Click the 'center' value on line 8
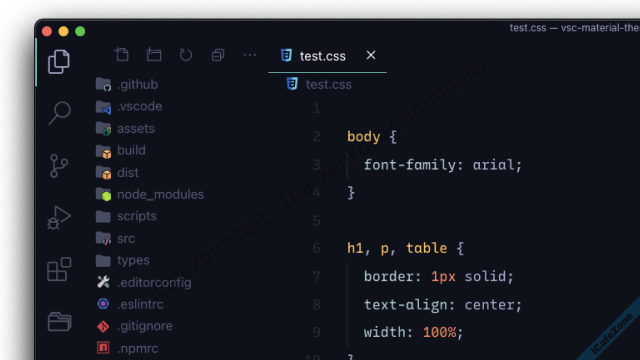The height and width of the screenshot is (360, 640). coord(489,305)
